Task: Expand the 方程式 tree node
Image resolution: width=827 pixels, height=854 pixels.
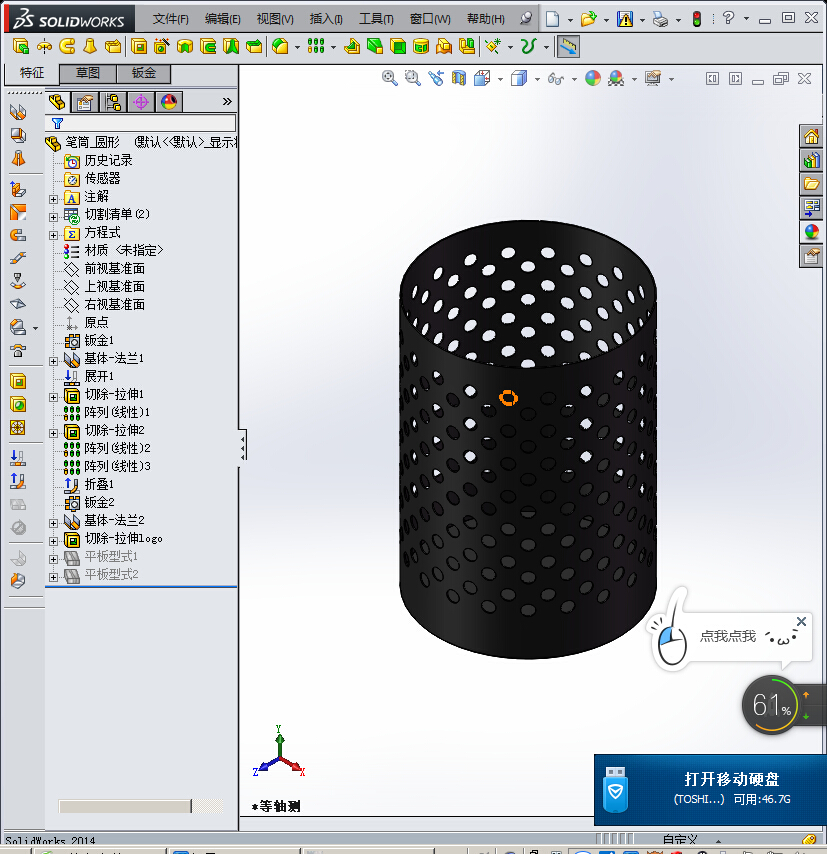Action: tap(53, 235)
